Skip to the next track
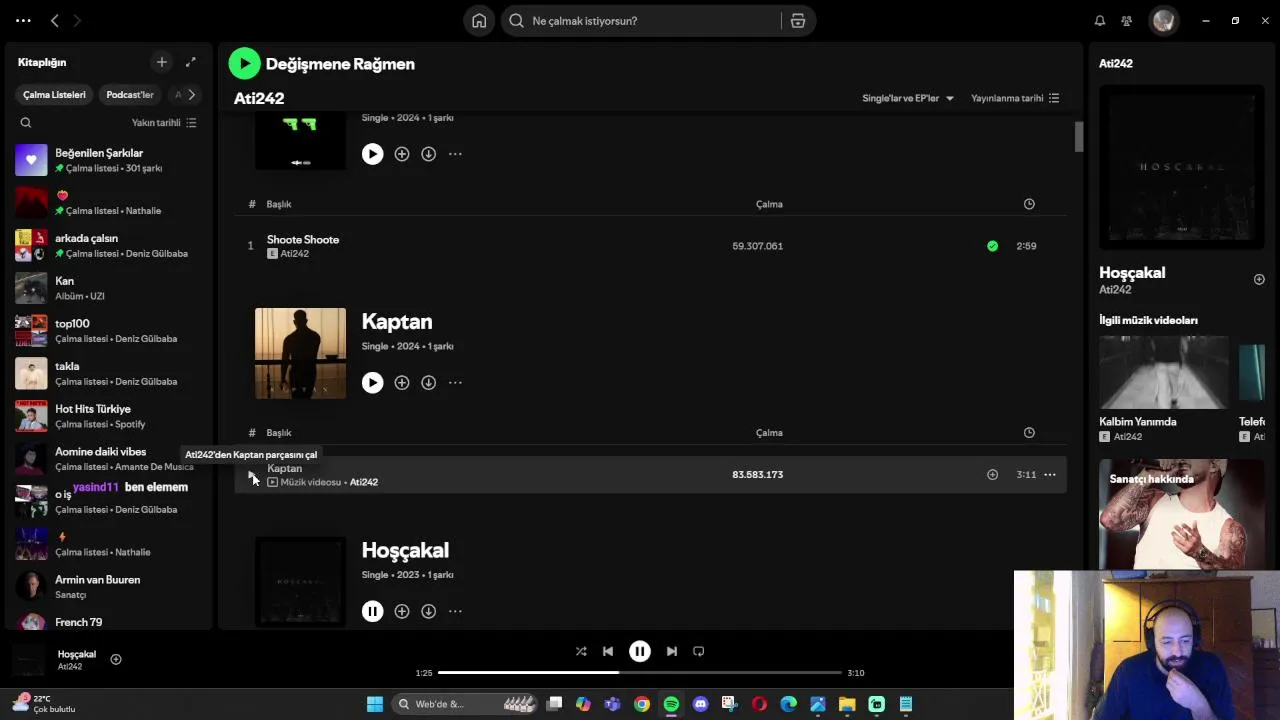 pyautogui.click(x=672, y=651)
